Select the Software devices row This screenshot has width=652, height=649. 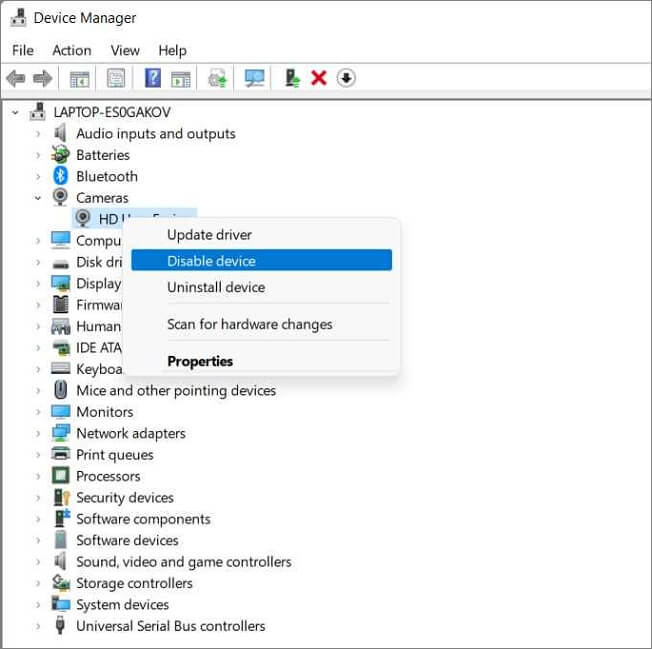click(127, 540)
